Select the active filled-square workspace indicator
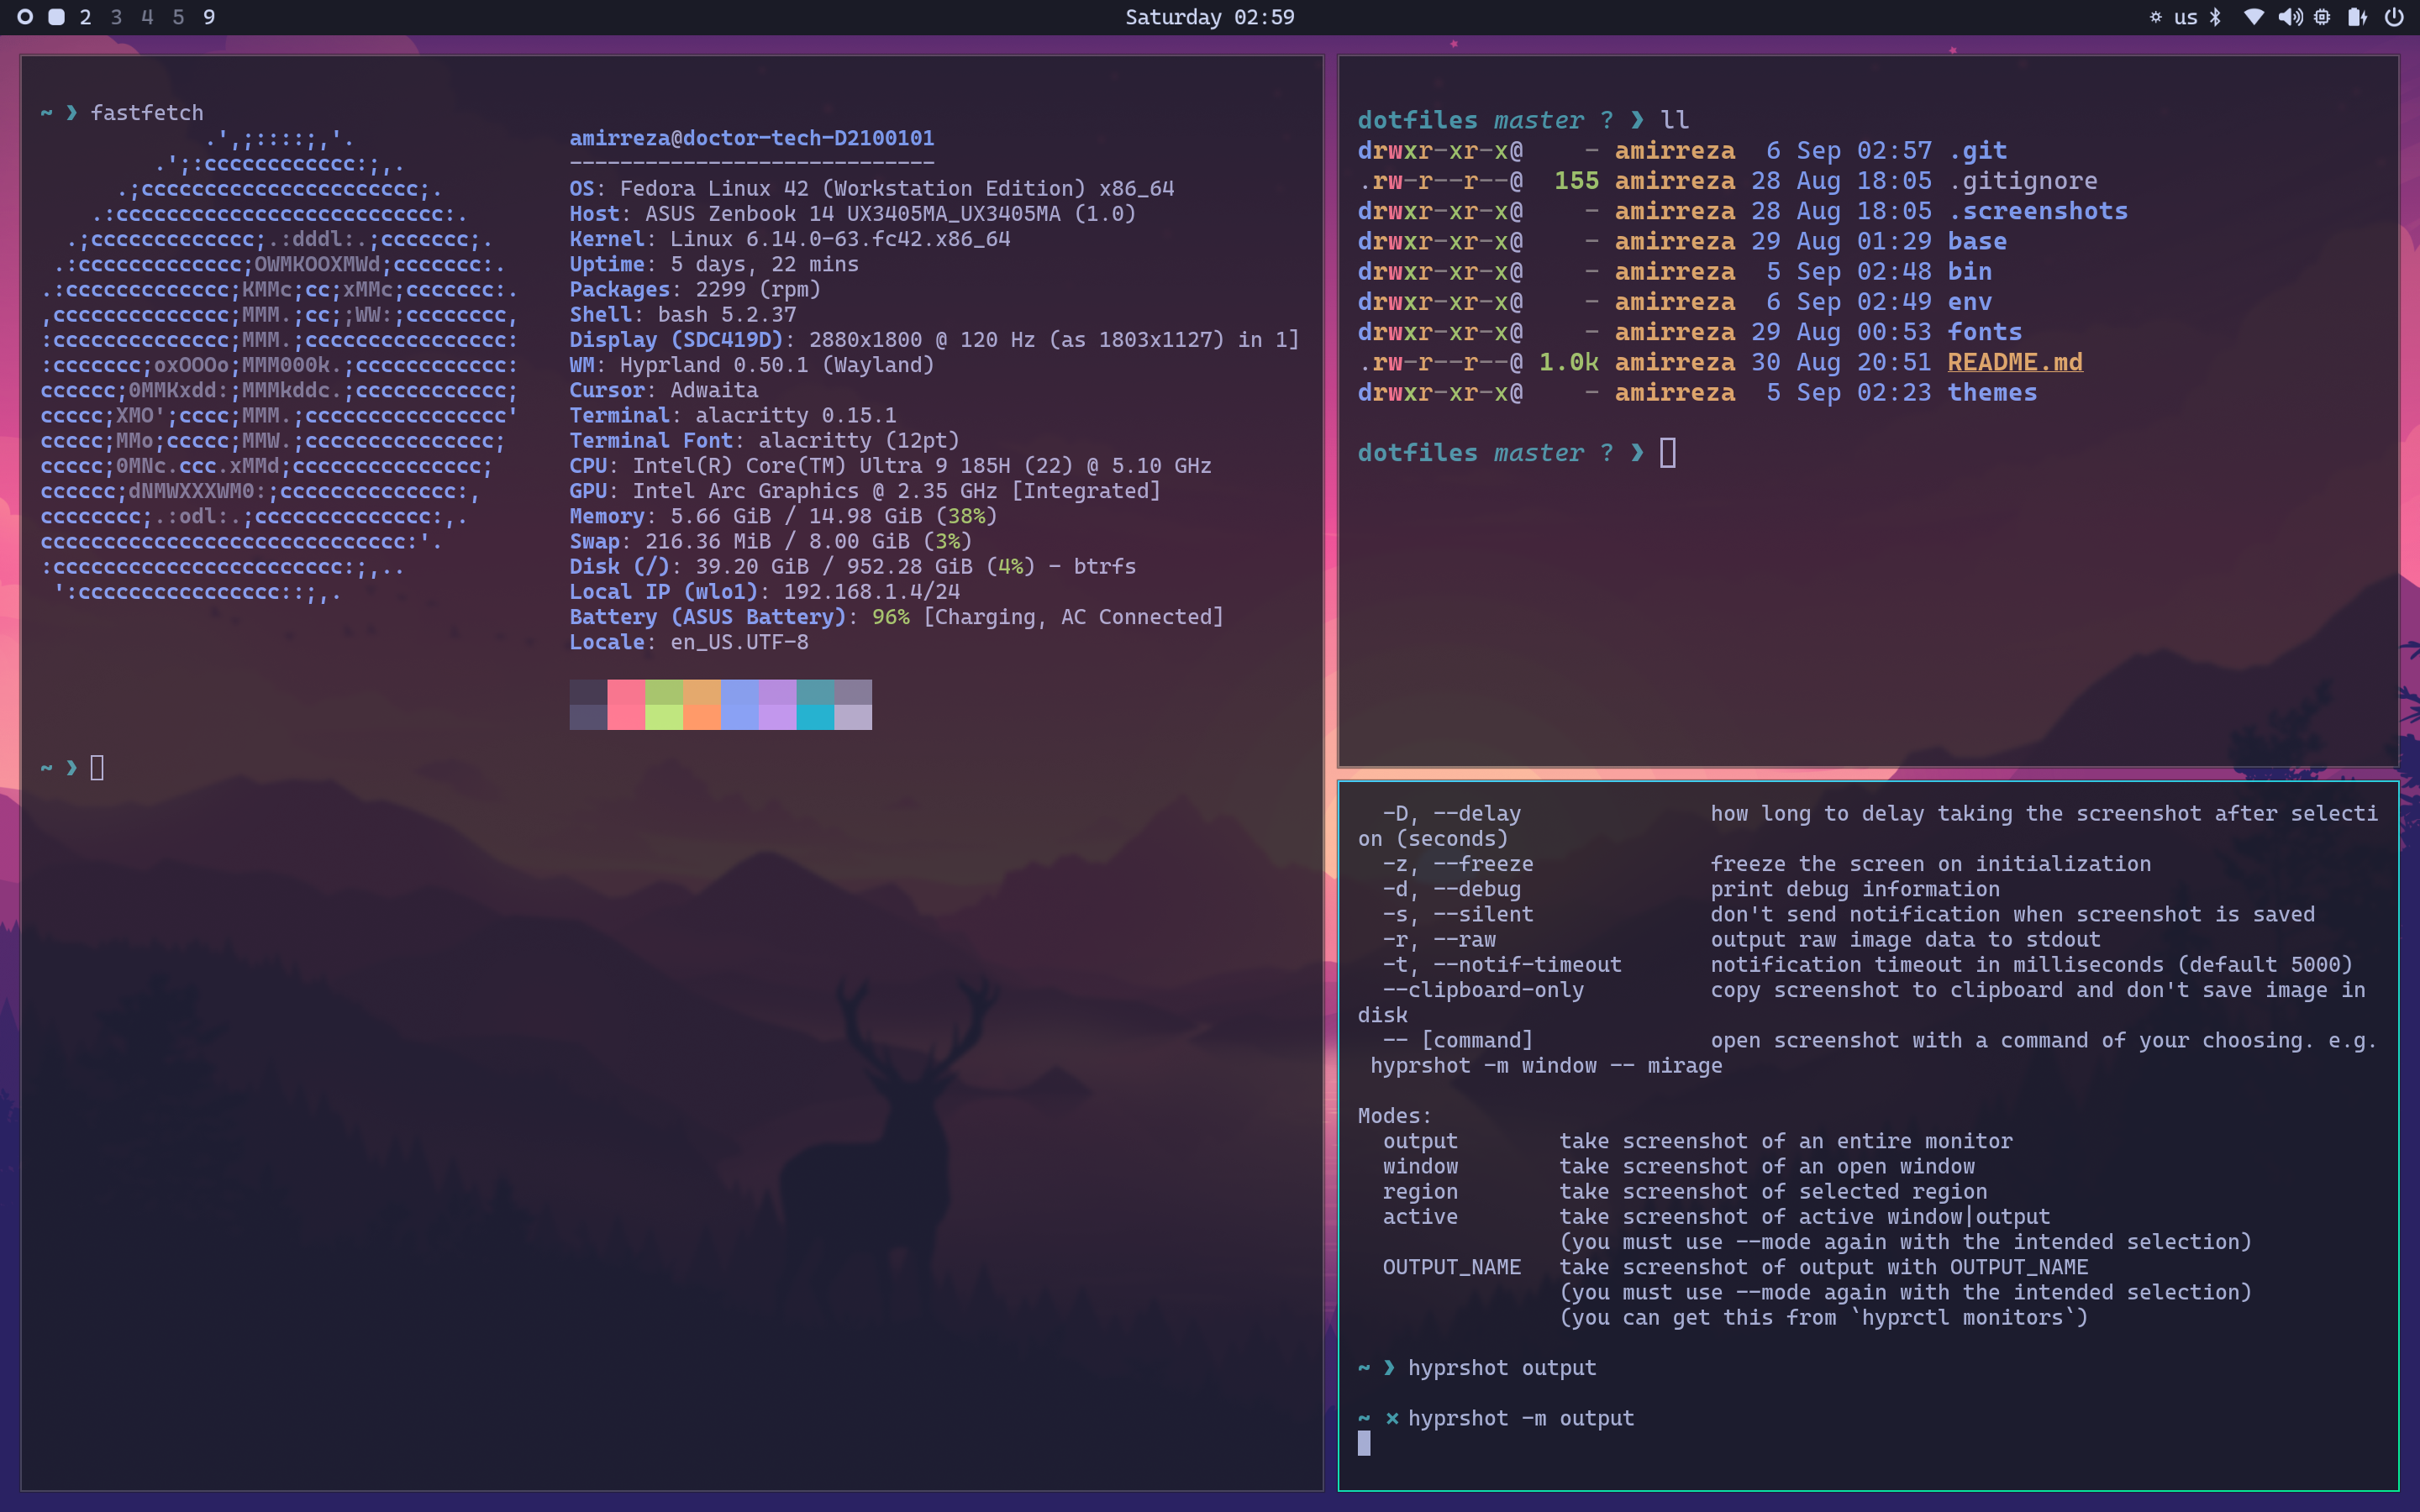 [x=57, y=17]
